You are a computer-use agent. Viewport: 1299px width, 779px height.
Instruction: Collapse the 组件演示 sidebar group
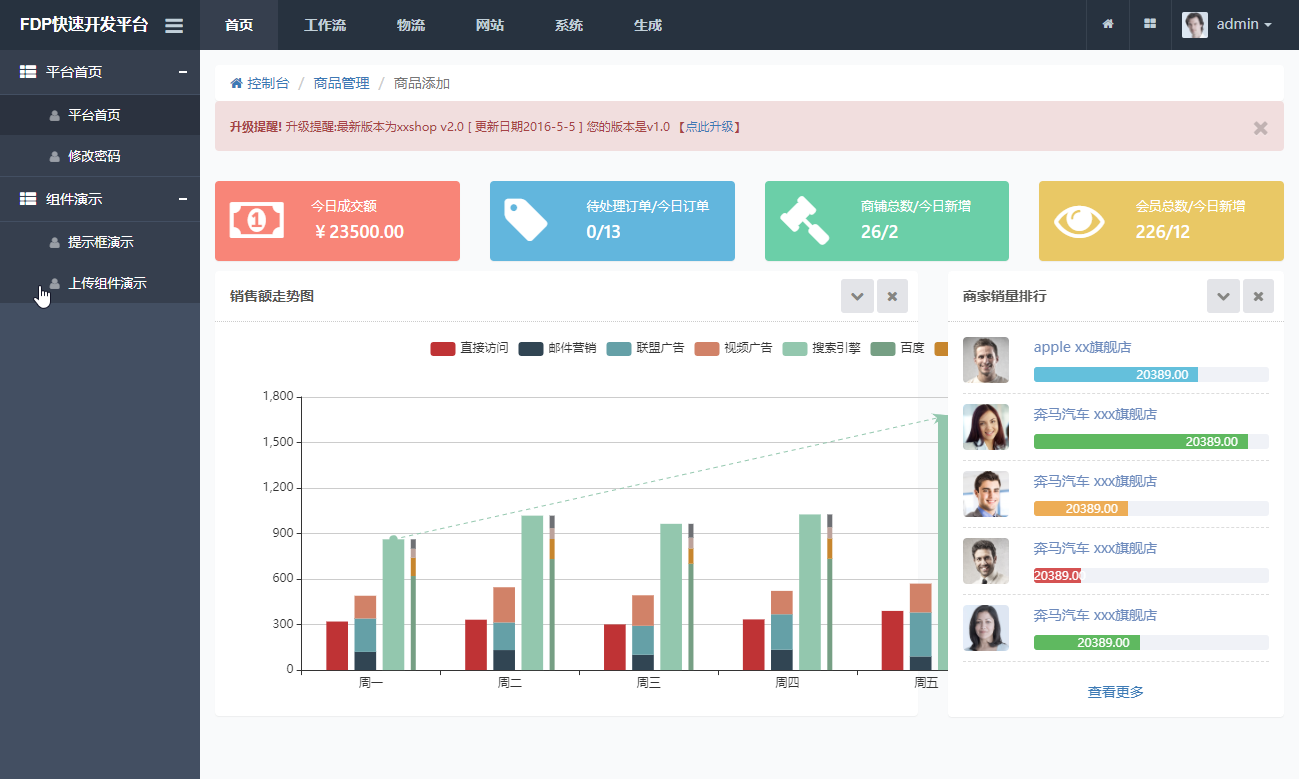(183, 199)
